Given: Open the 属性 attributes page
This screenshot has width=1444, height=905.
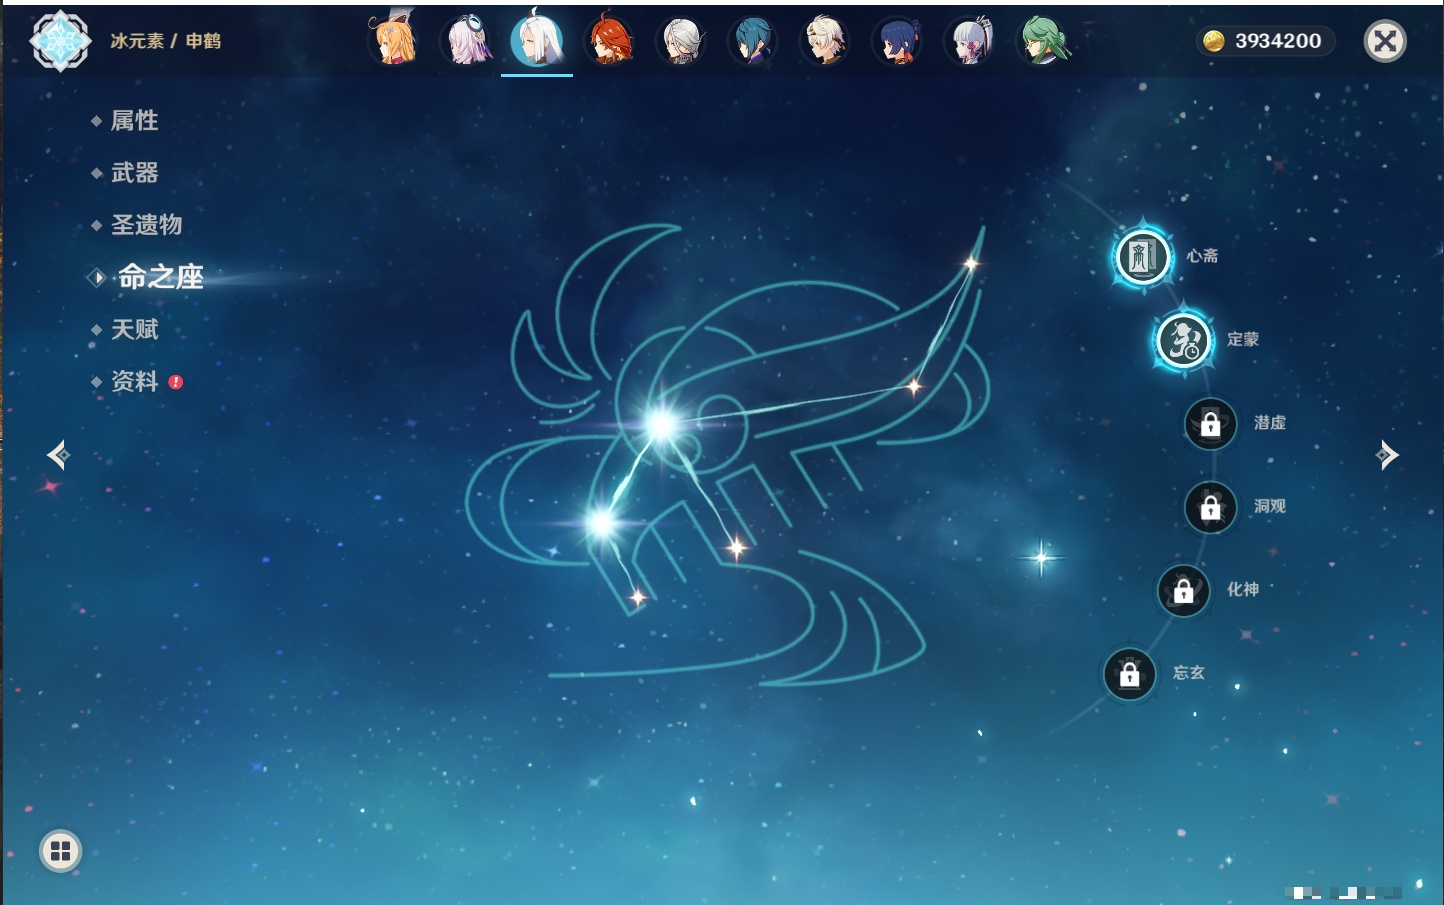Looking at the screenshot, I should pyautogui.click(x=134, y=121).
